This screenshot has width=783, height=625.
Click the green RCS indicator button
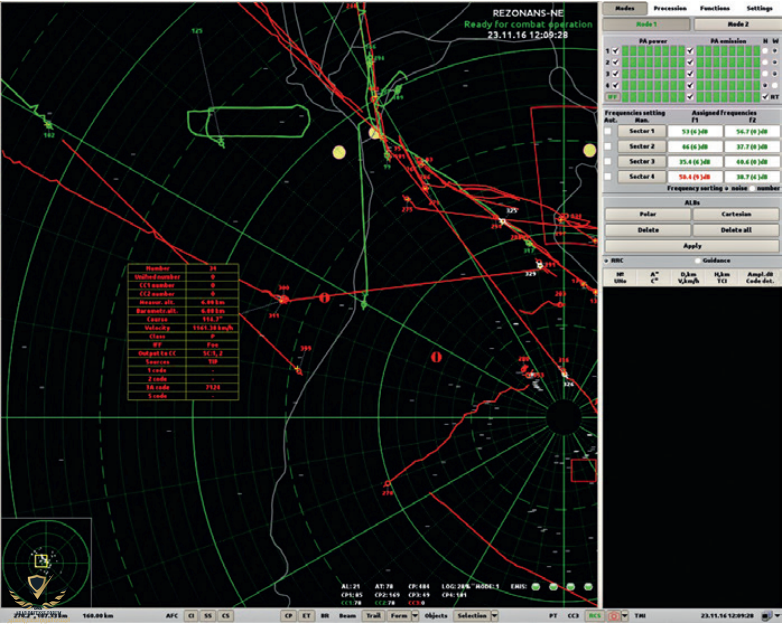pos(597,616)
